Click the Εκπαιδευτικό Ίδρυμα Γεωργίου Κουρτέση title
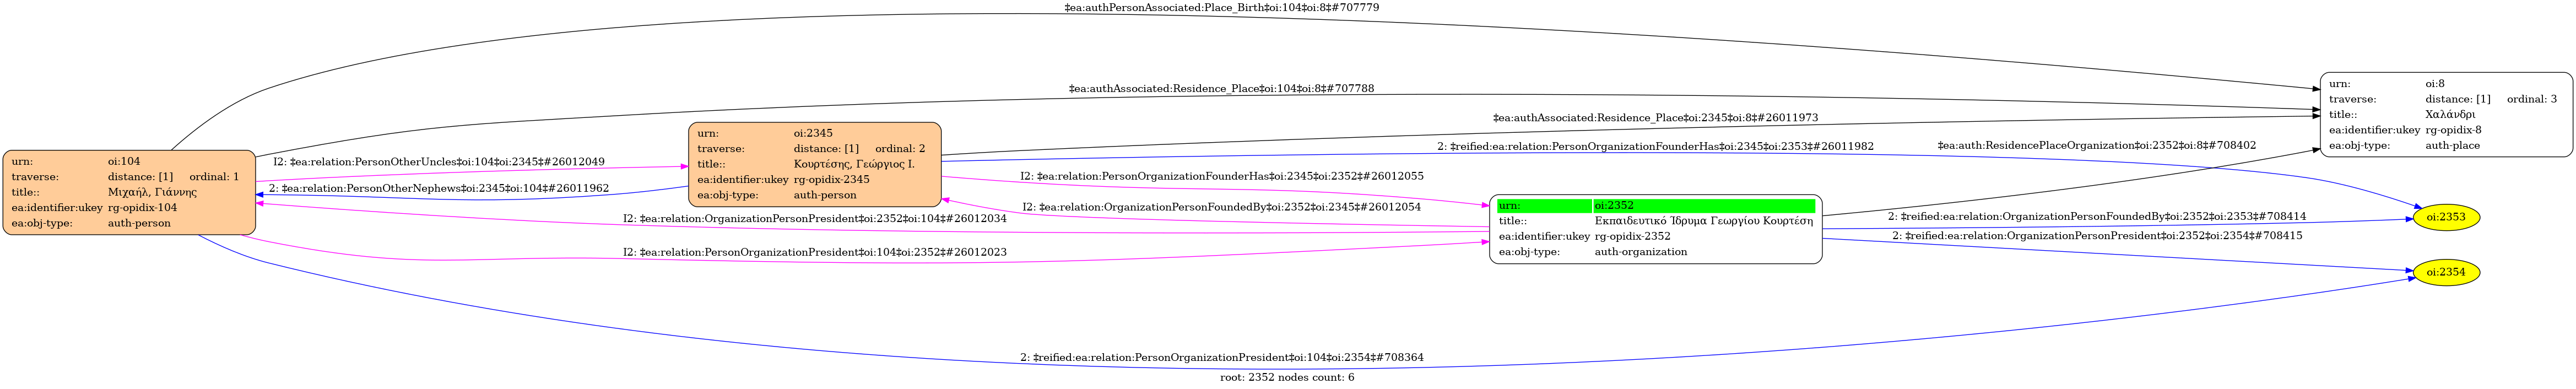 tap(1703, 221)
